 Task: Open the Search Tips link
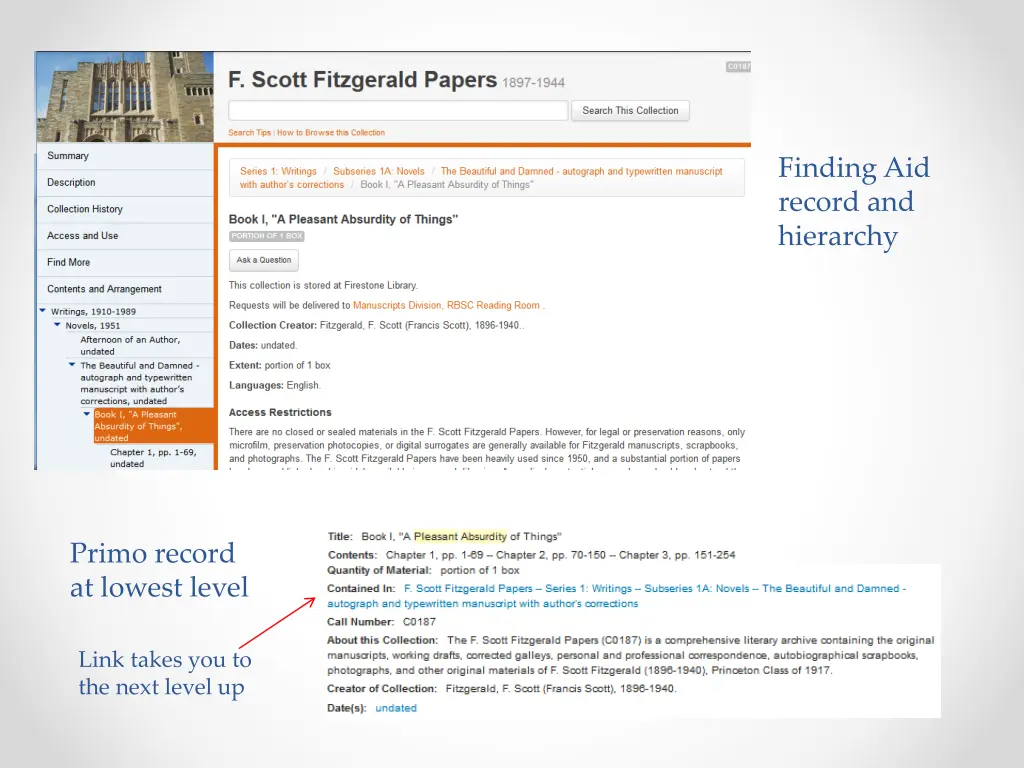coord(249,133)
